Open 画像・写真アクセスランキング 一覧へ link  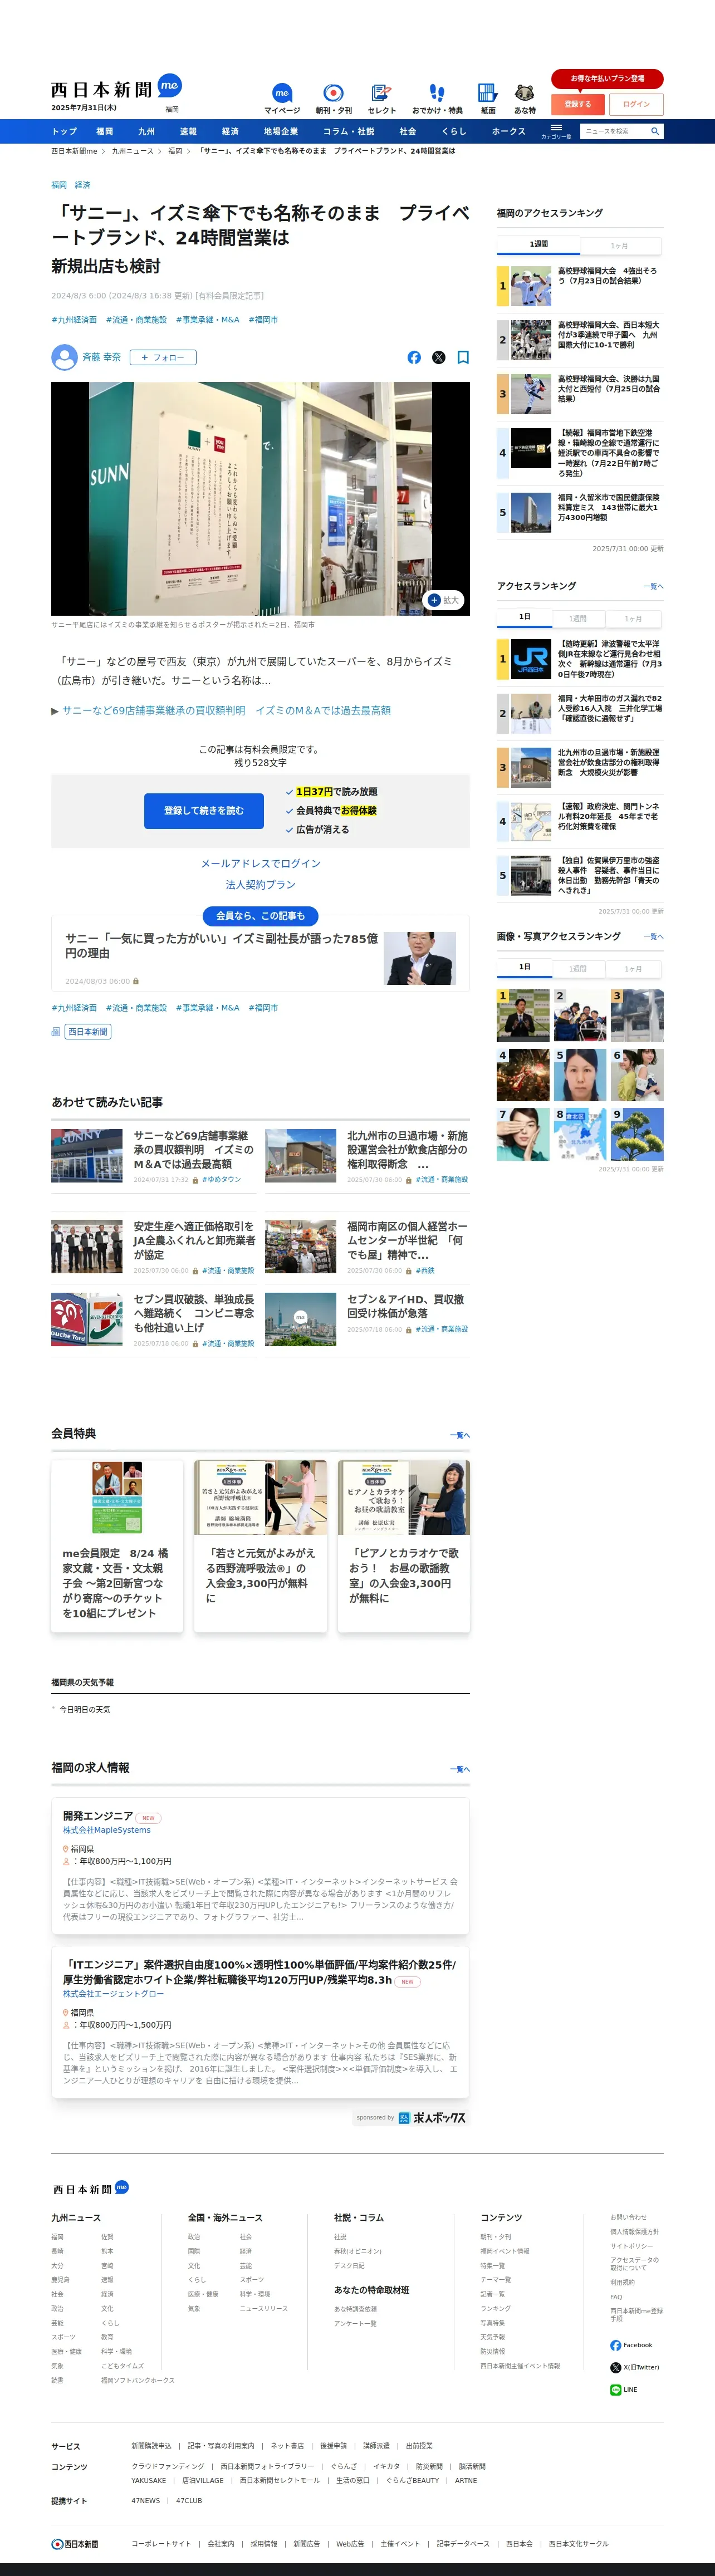(x=653, y=937)
